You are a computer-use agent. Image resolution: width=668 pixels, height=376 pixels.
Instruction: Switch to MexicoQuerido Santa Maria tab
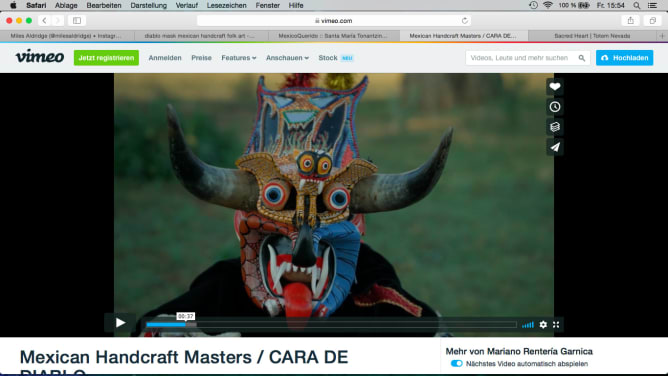(x=334, y=36)
